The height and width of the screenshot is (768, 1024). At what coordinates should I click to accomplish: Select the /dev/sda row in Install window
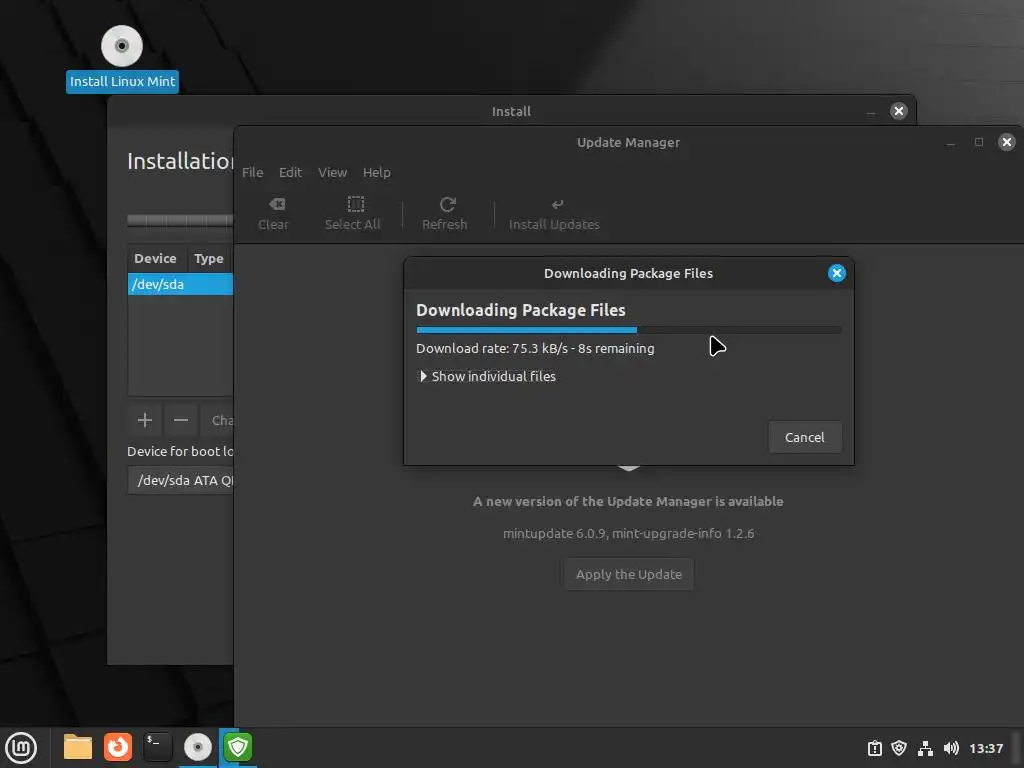tap(180, 284)
